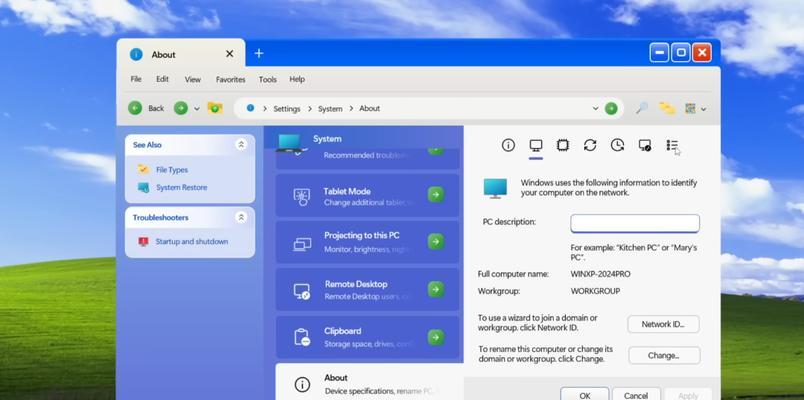The width and height of the screenshot is (804, 400).
Task: Click the Startup and shutdown icon
Action: pos(143,242)
